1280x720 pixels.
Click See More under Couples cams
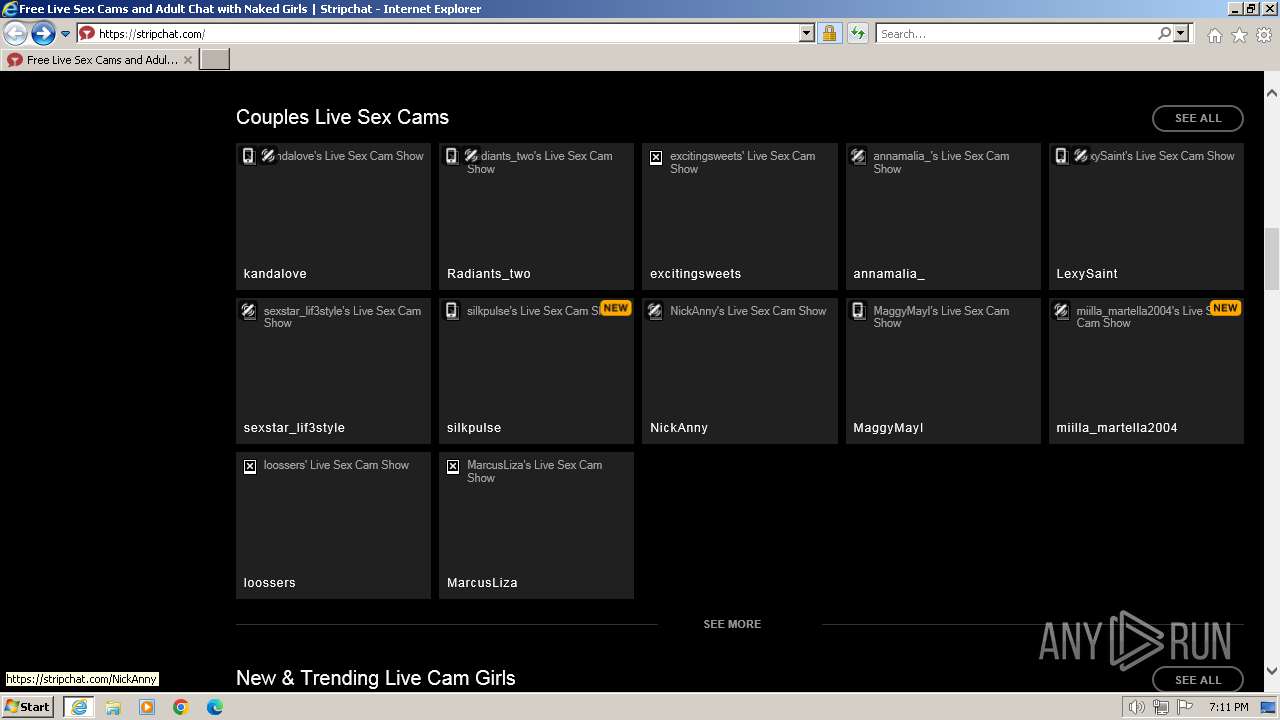[732, 624]
